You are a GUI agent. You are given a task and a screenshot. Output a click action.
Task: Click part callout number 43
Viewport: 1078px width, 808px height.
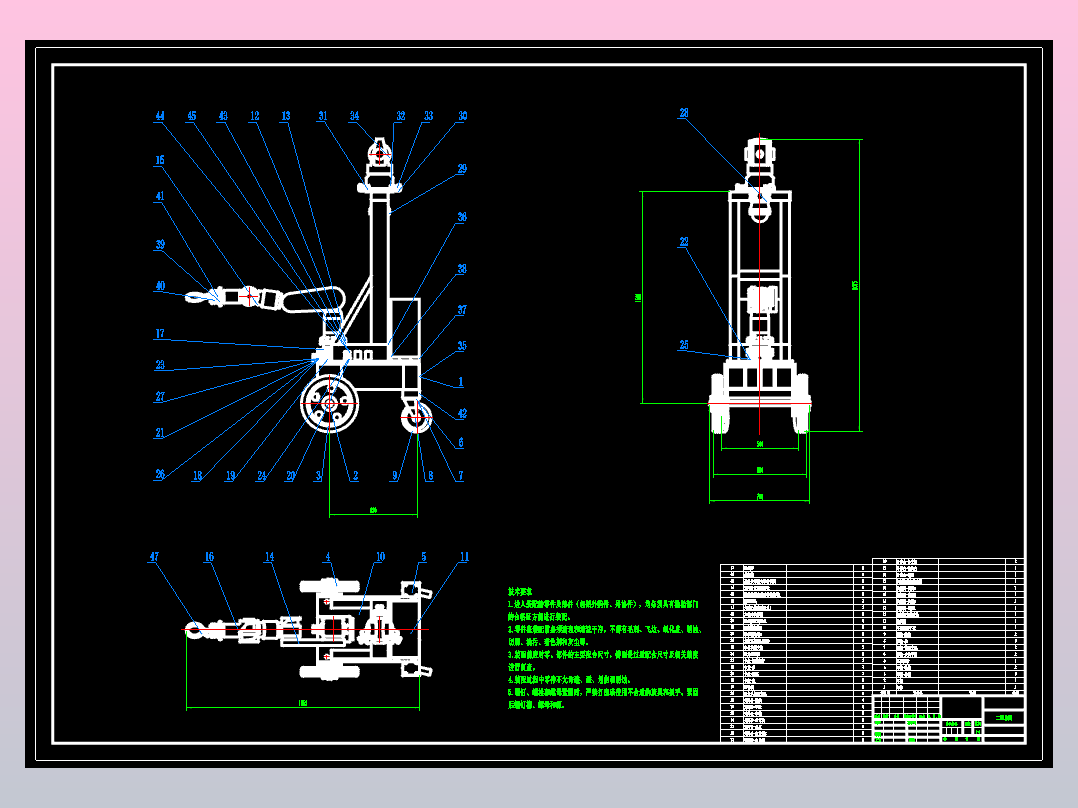[x=223, y=116]
